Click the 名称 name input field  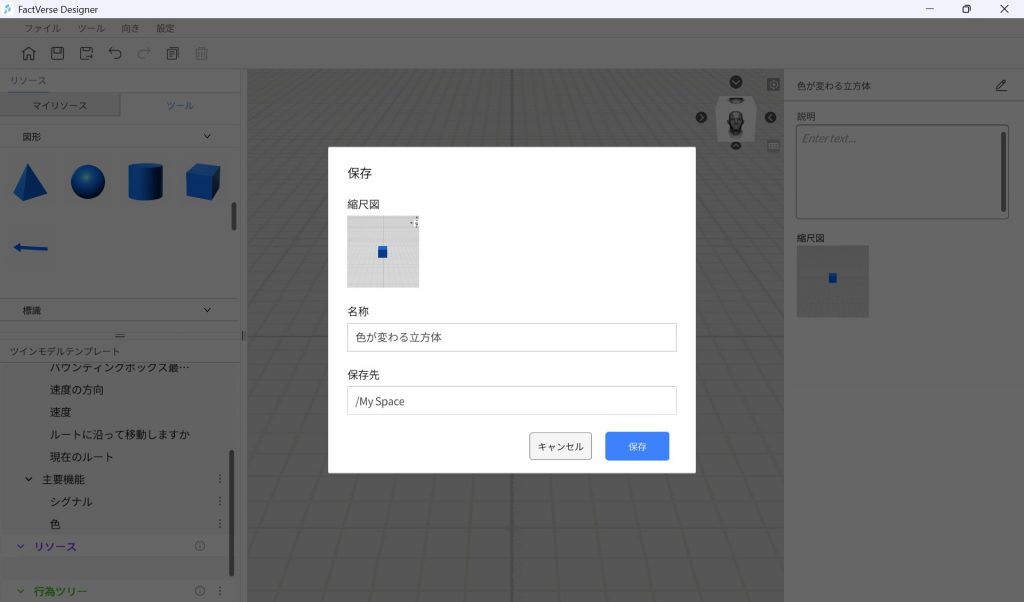click(511, 338)
